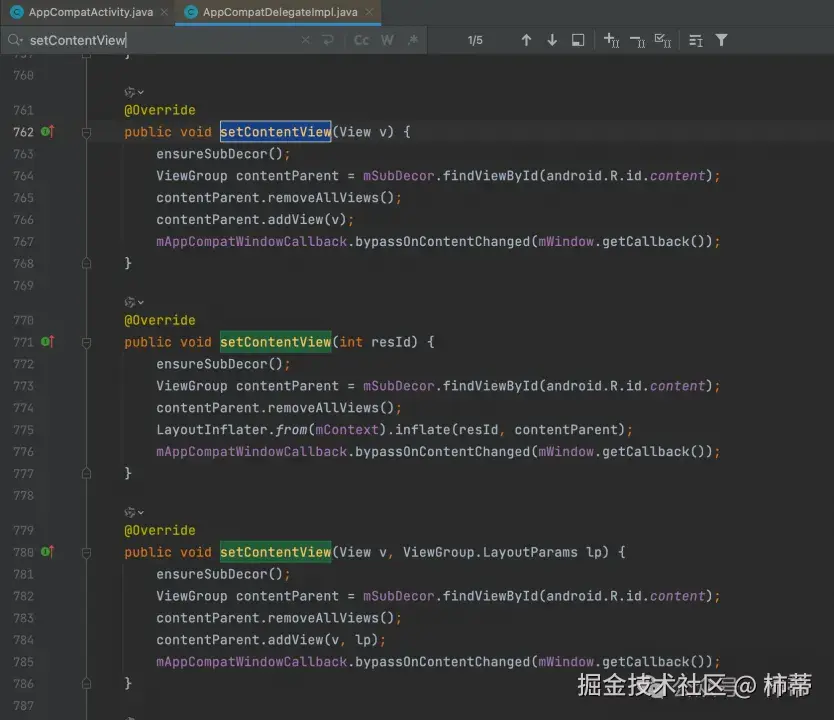Collapse the method starting at line 762
Viewport: 834px width, 720px height.
(86, 132)
